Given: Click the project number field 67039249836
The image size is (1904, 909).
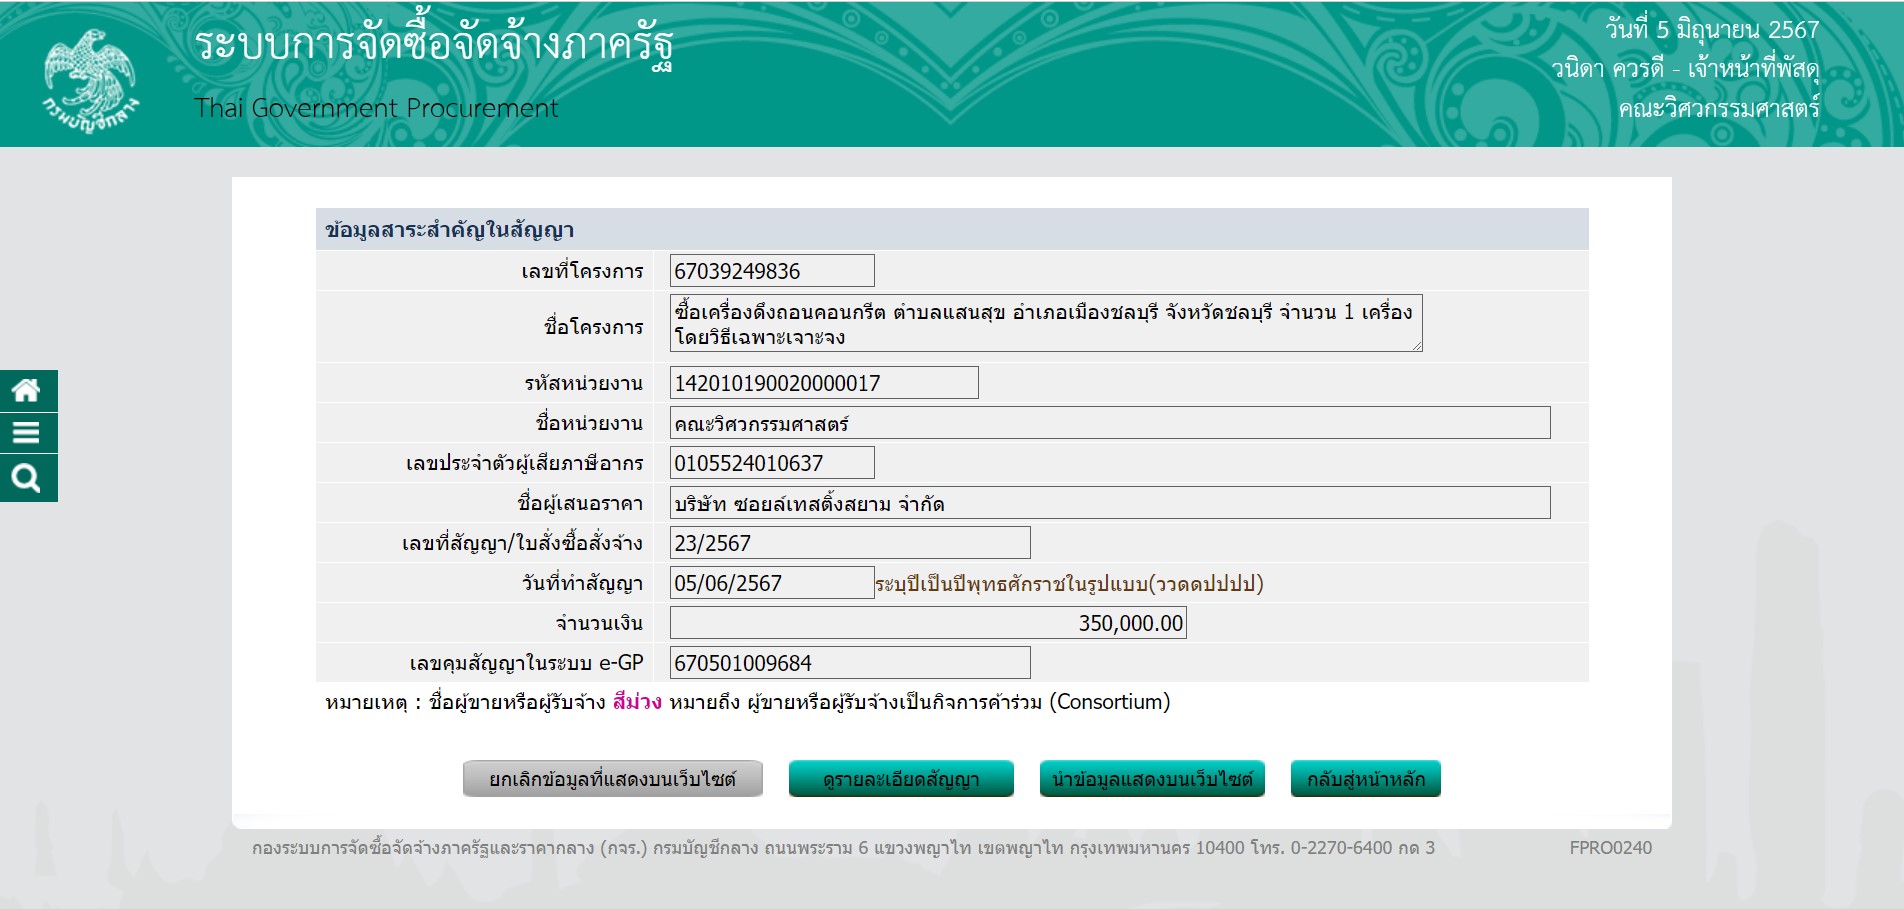Looking at the screenshot, I should point(771,271).
